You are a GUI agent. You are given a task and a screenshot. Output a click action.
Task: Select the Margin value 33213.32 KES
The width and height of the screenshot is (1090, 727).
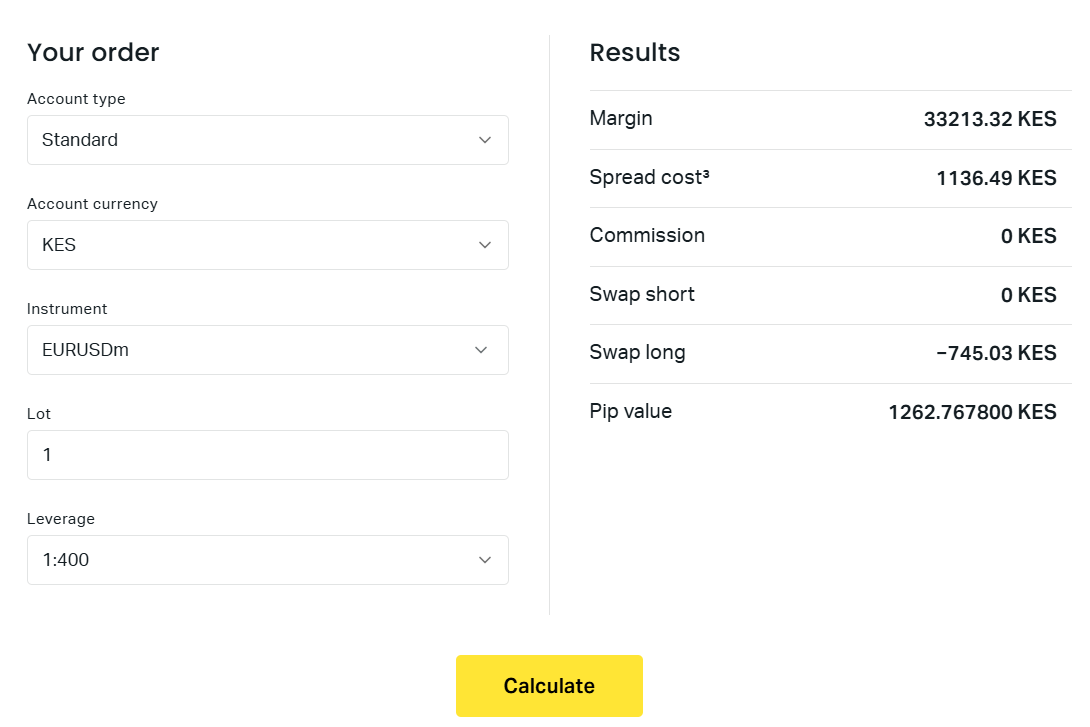click(x=989, y=120)
